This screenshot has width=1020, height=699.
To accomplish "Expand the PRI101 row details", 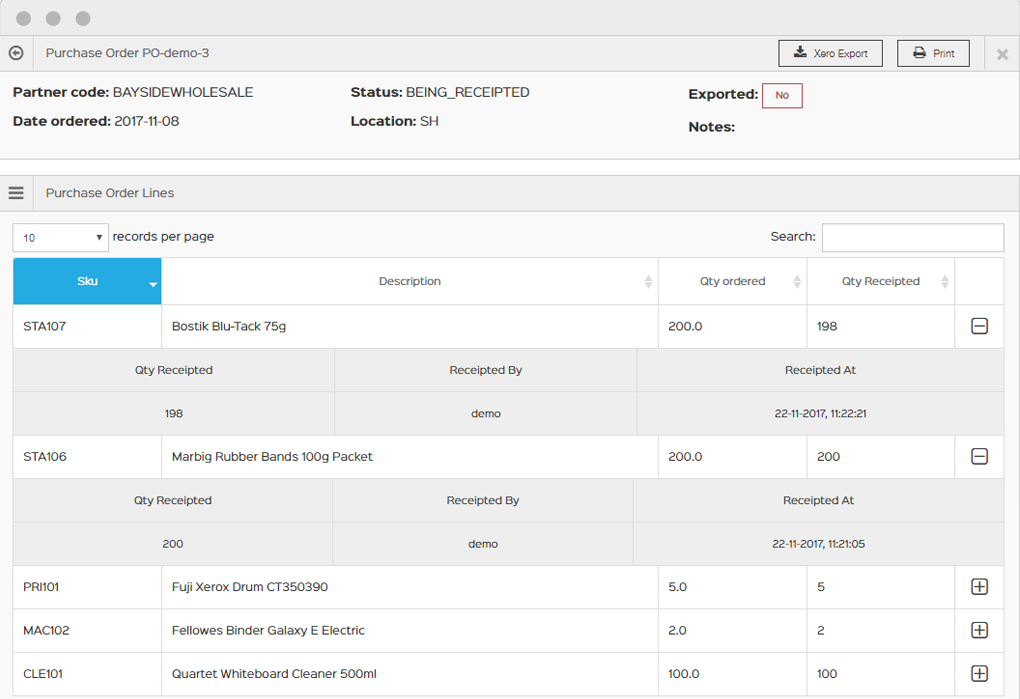I will pyautogui.click(x=979, y=587).
